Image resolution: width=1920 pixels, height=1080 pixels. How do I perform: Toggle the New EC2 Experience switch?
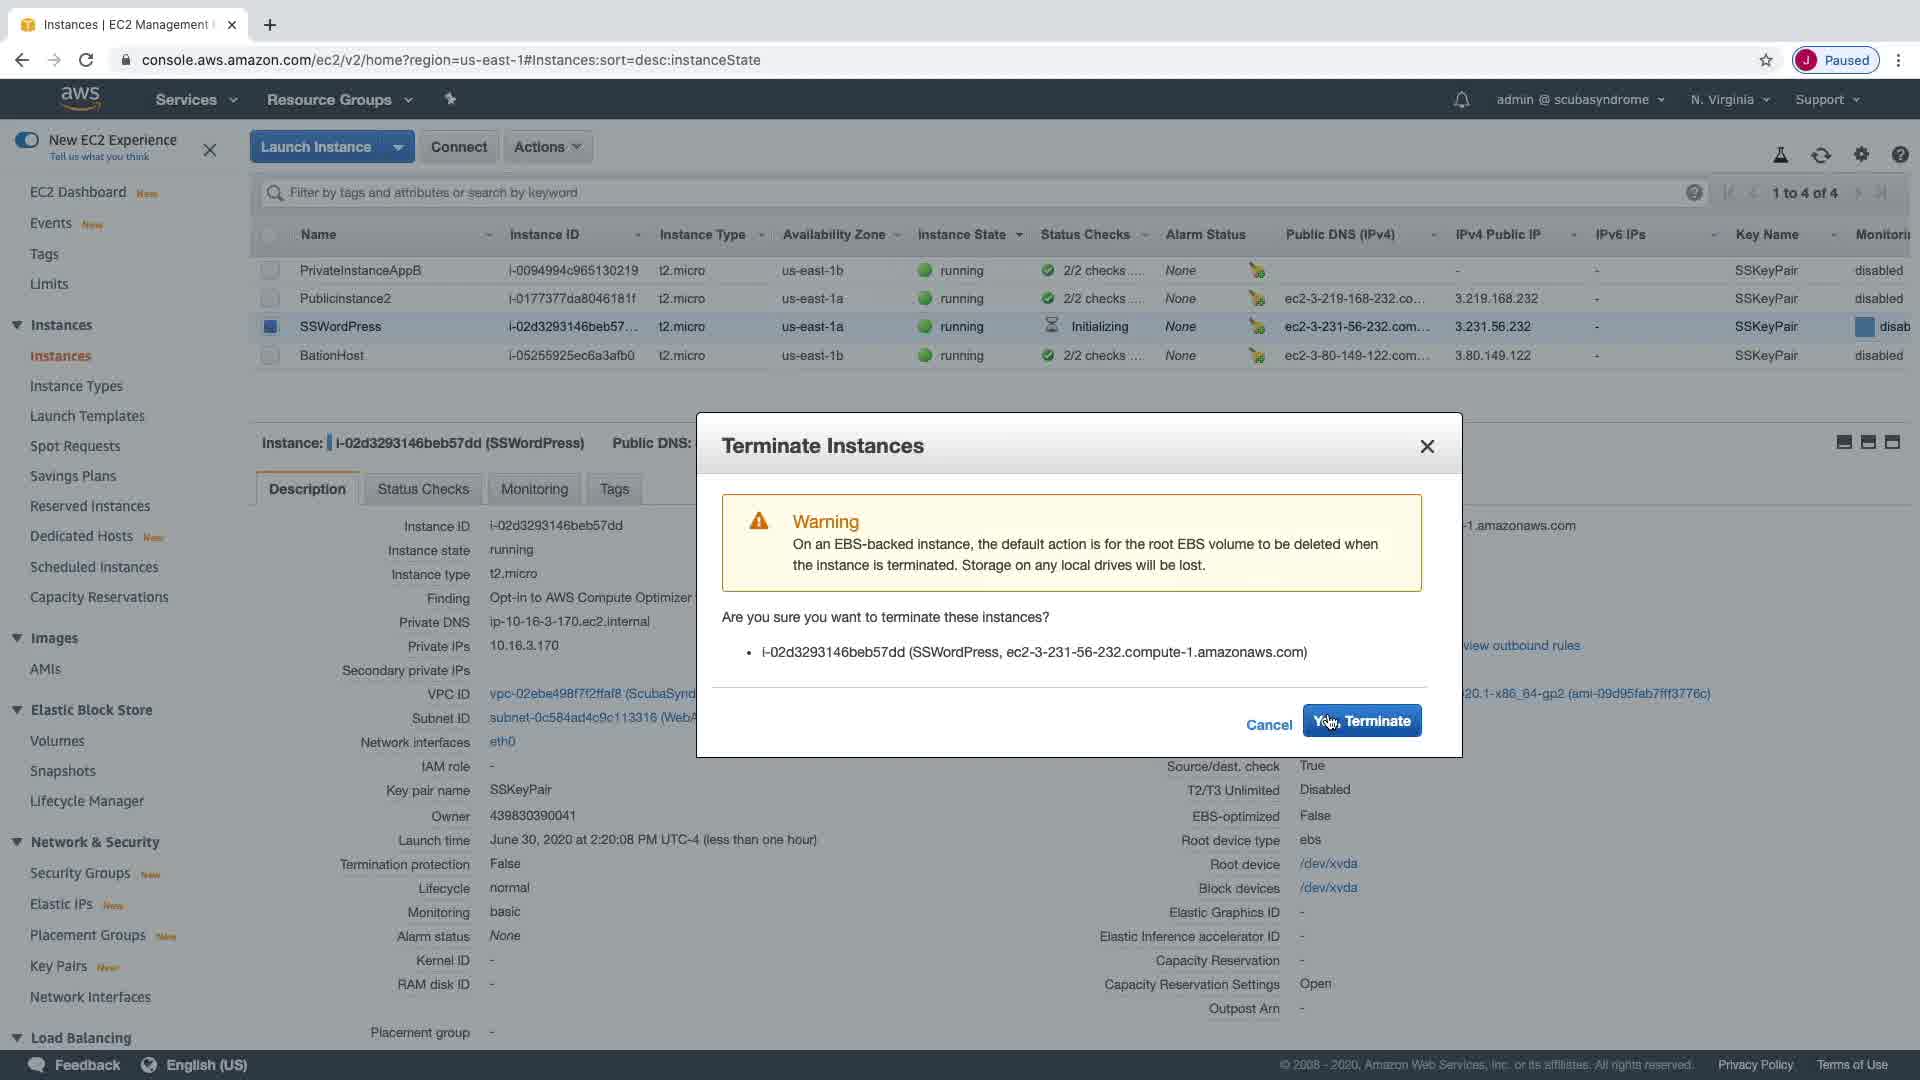tap(27, 140)
